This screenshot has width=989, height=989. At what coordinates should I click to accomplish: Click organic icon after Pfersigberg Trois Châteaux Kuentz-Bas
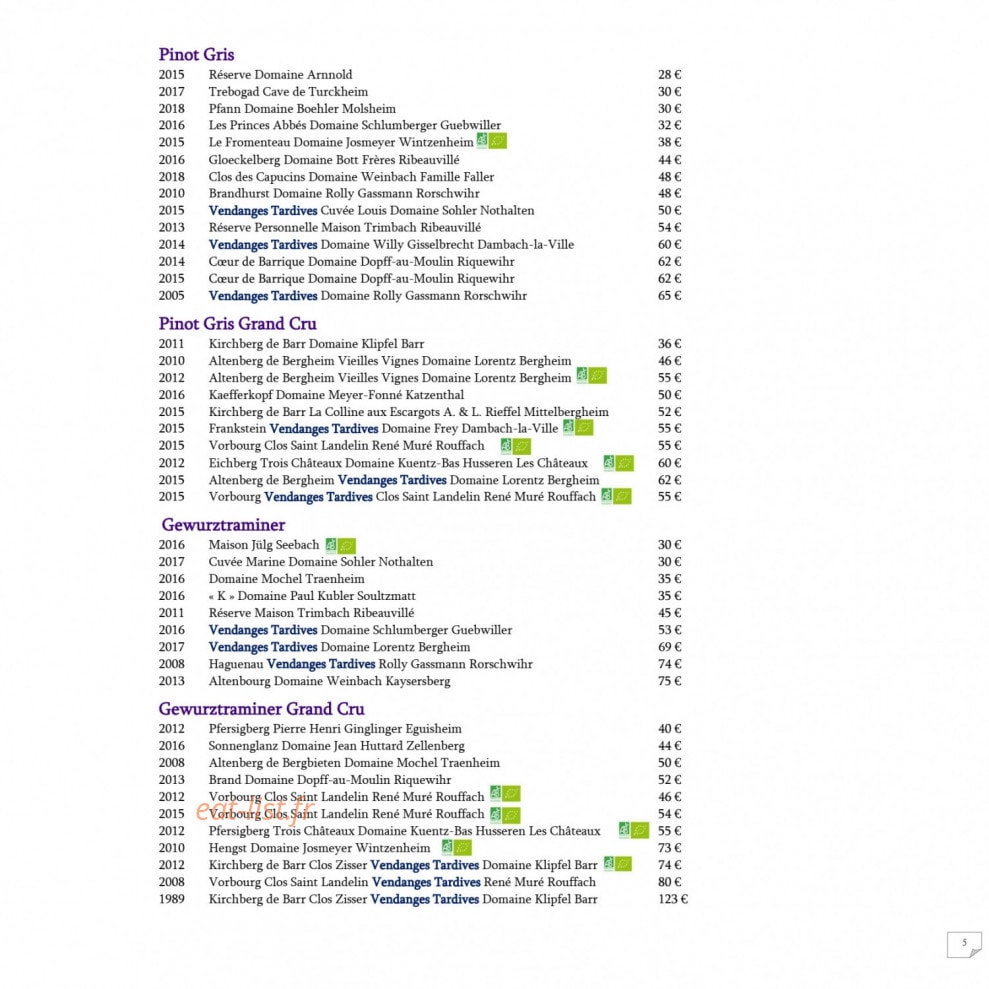[633, 830]
